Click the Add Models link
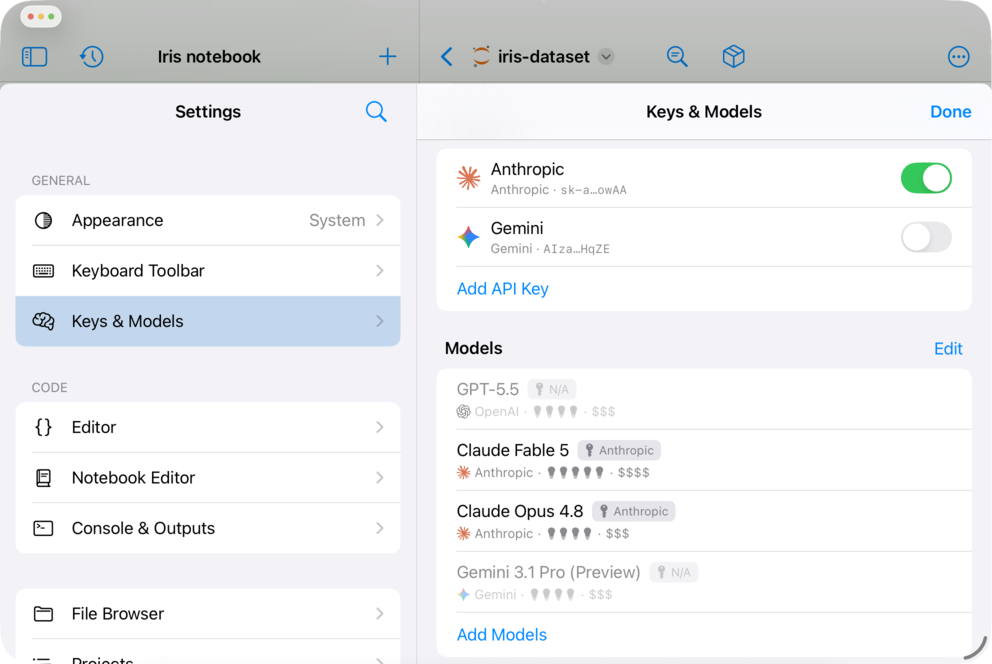The width and height of the screenshot is (992, 664). pyautogui.click(x=502, y=635)
